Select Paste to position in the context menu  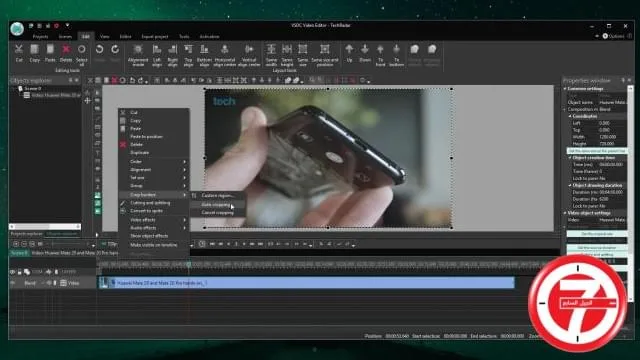tap(154, 137)
